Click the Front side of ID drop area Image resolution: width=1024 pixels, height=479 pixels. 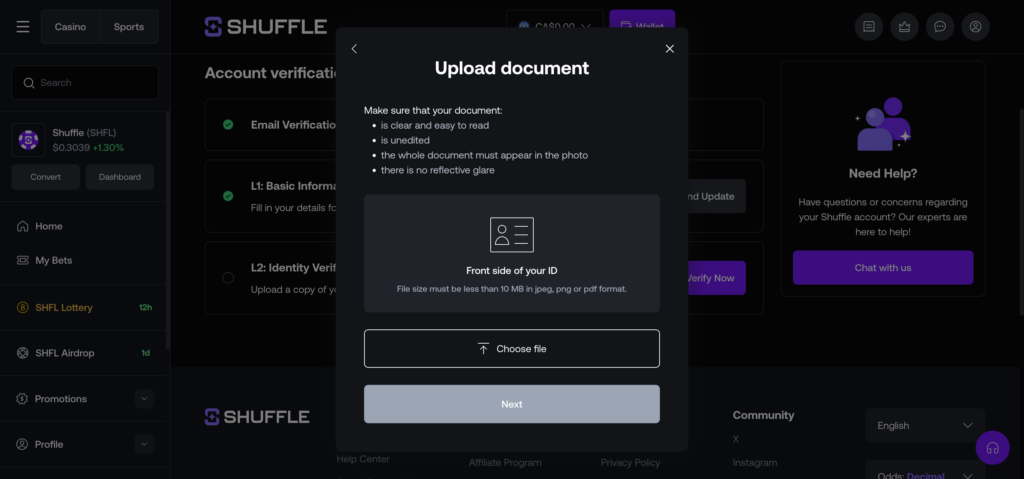512,253
